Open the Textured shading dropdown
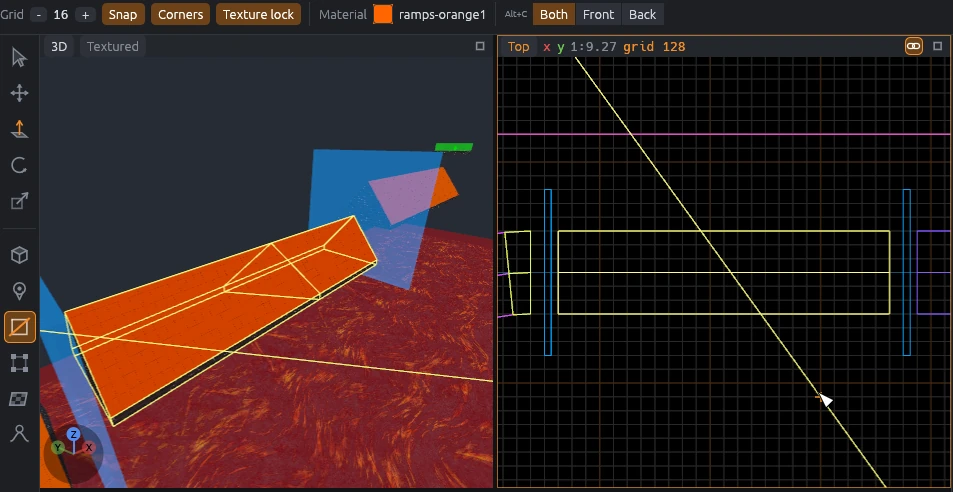Viewport: 953px width, 492px height. 112,47
